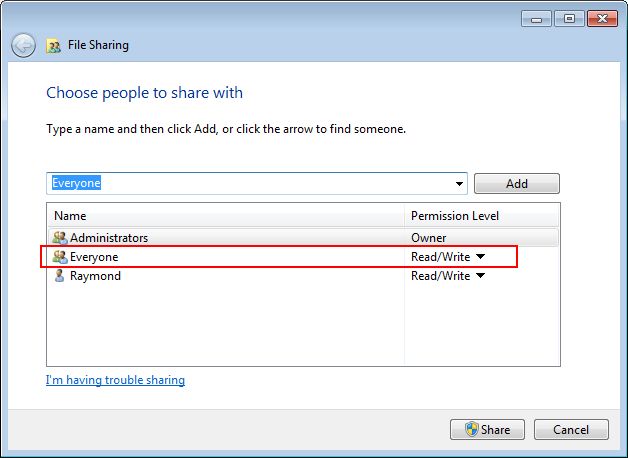Click the Everyone group icon
Image resolution: width=628 pixels, height=458 pixels.
point(60,257)
